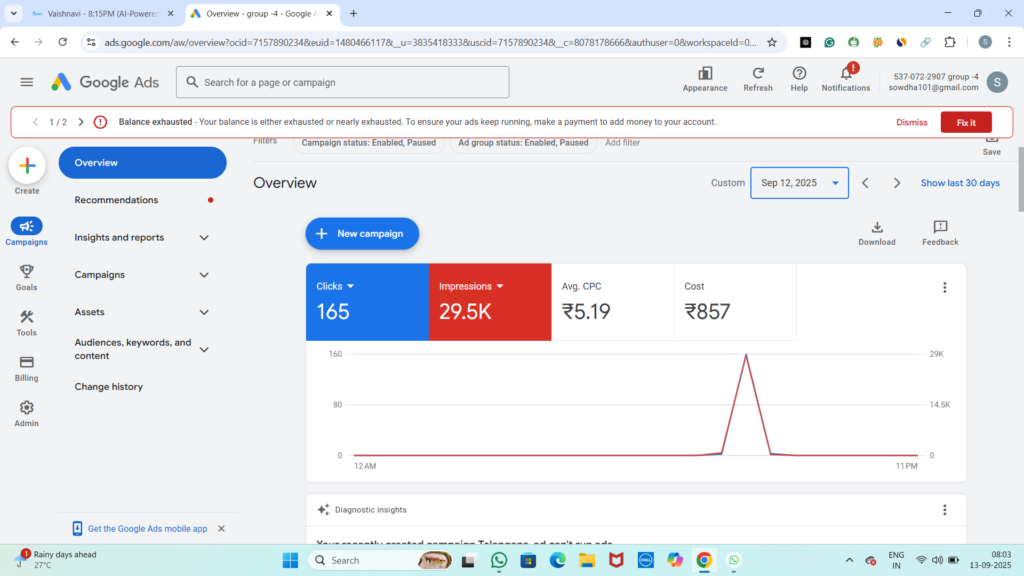The image size is (1024, 576).
Task: Open a new browser tab
Action: tap(353, 13)
